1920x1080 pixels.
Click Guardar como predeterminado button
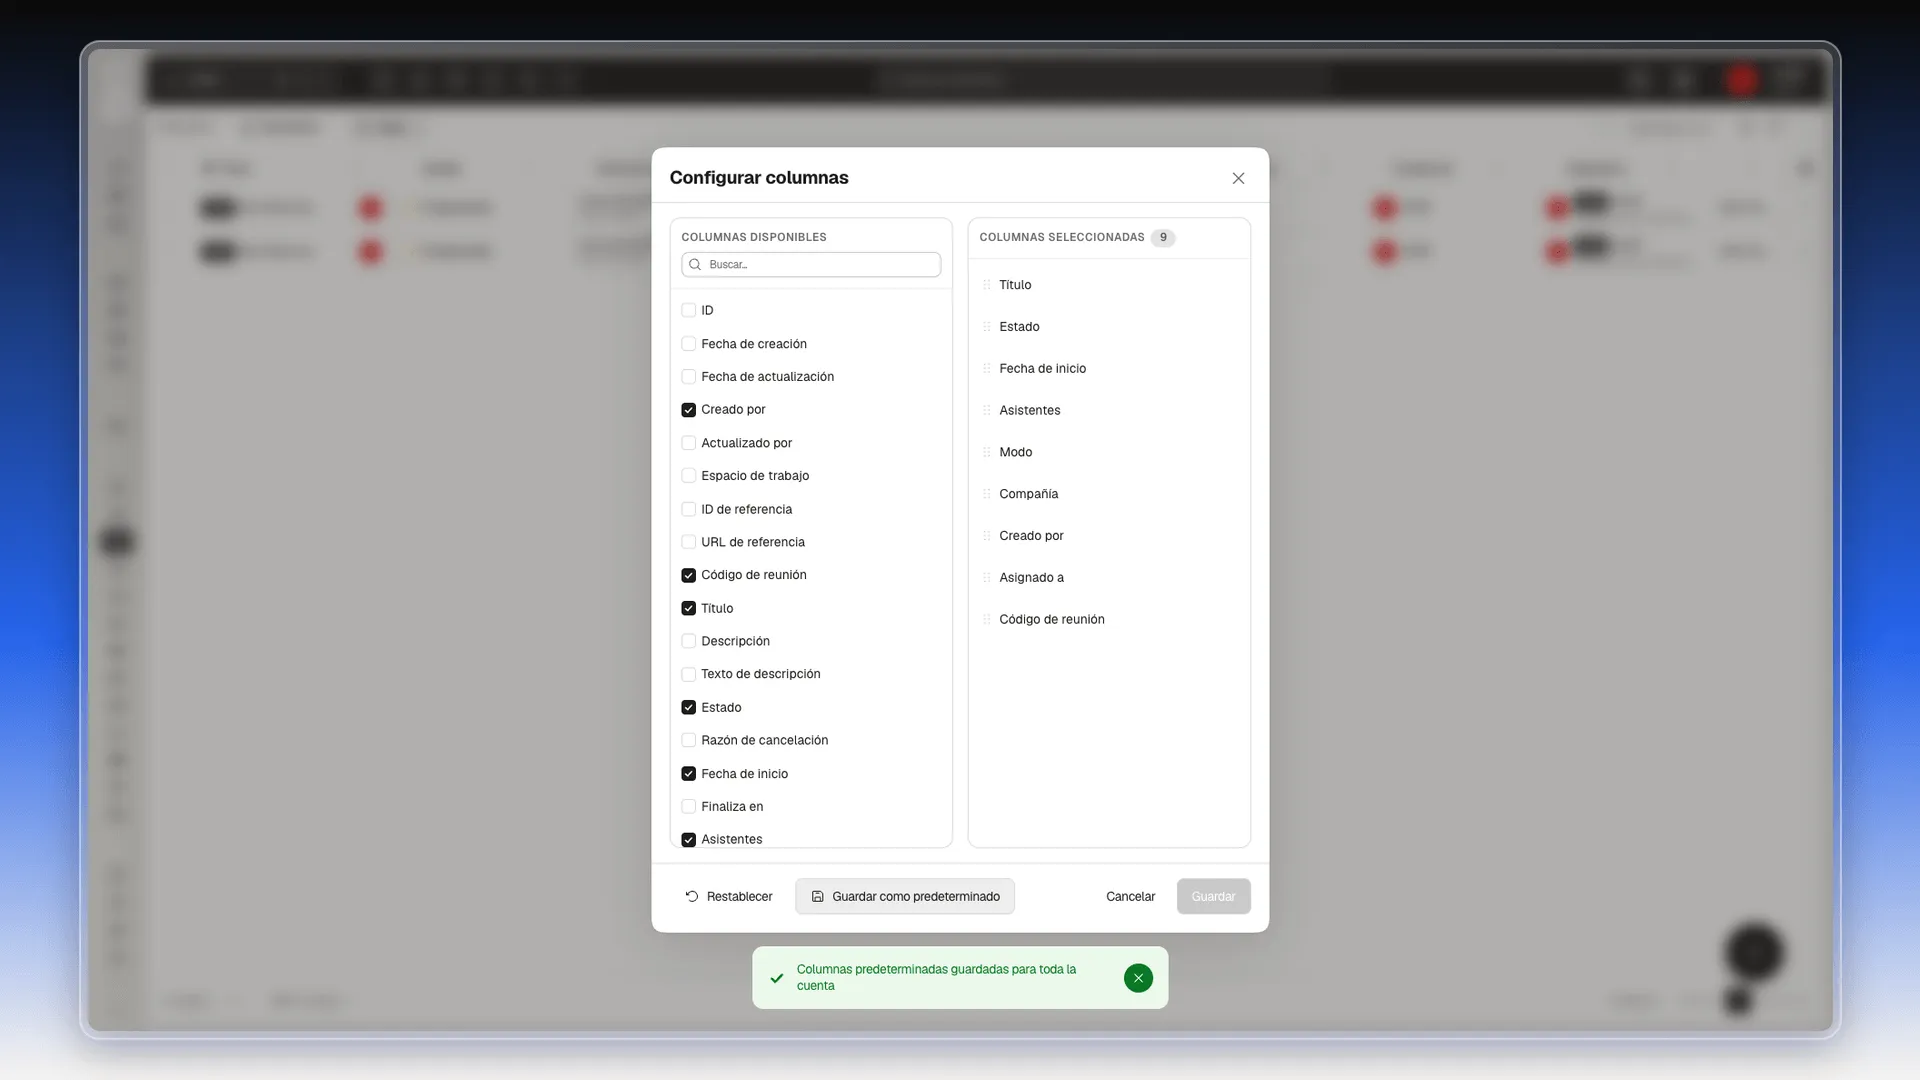tap(905, 897)
